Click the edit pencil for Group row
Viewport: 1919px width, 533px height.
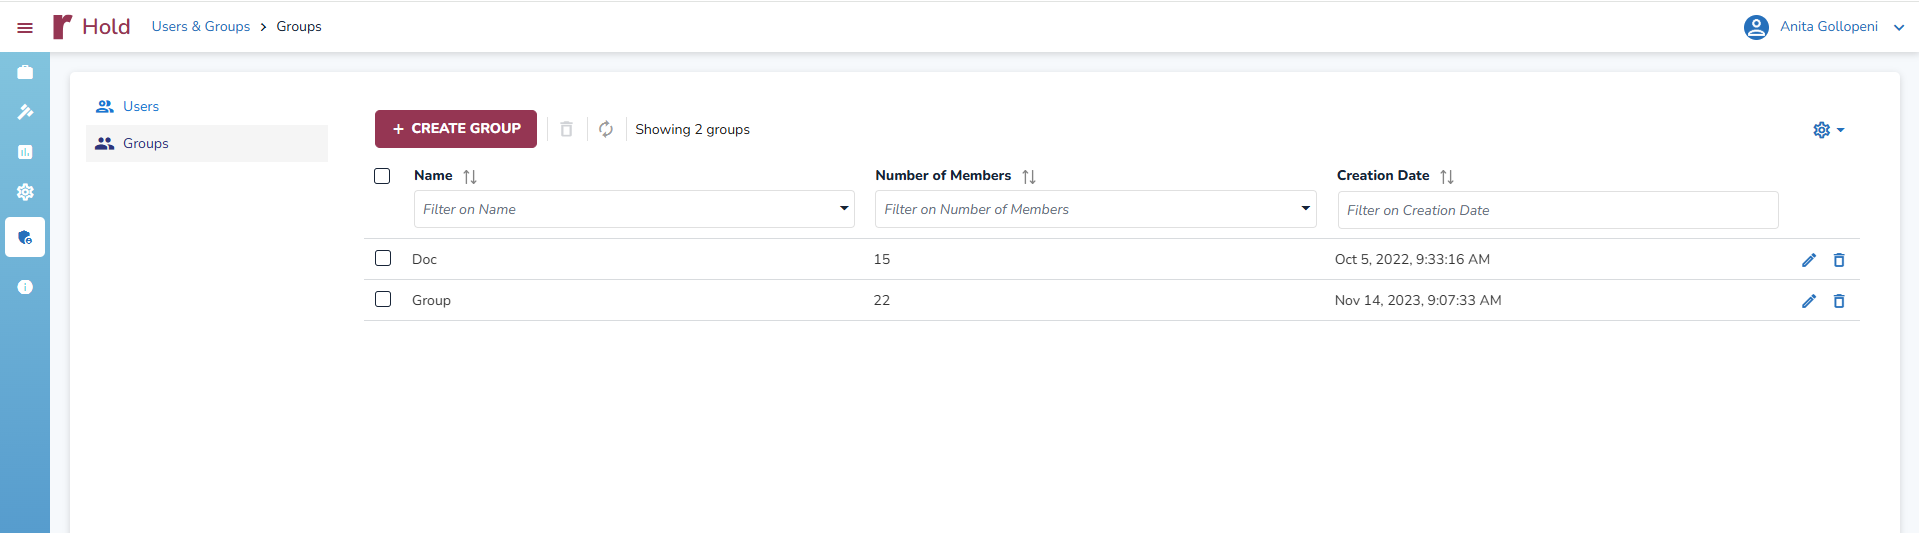(x=1808, y=301)
